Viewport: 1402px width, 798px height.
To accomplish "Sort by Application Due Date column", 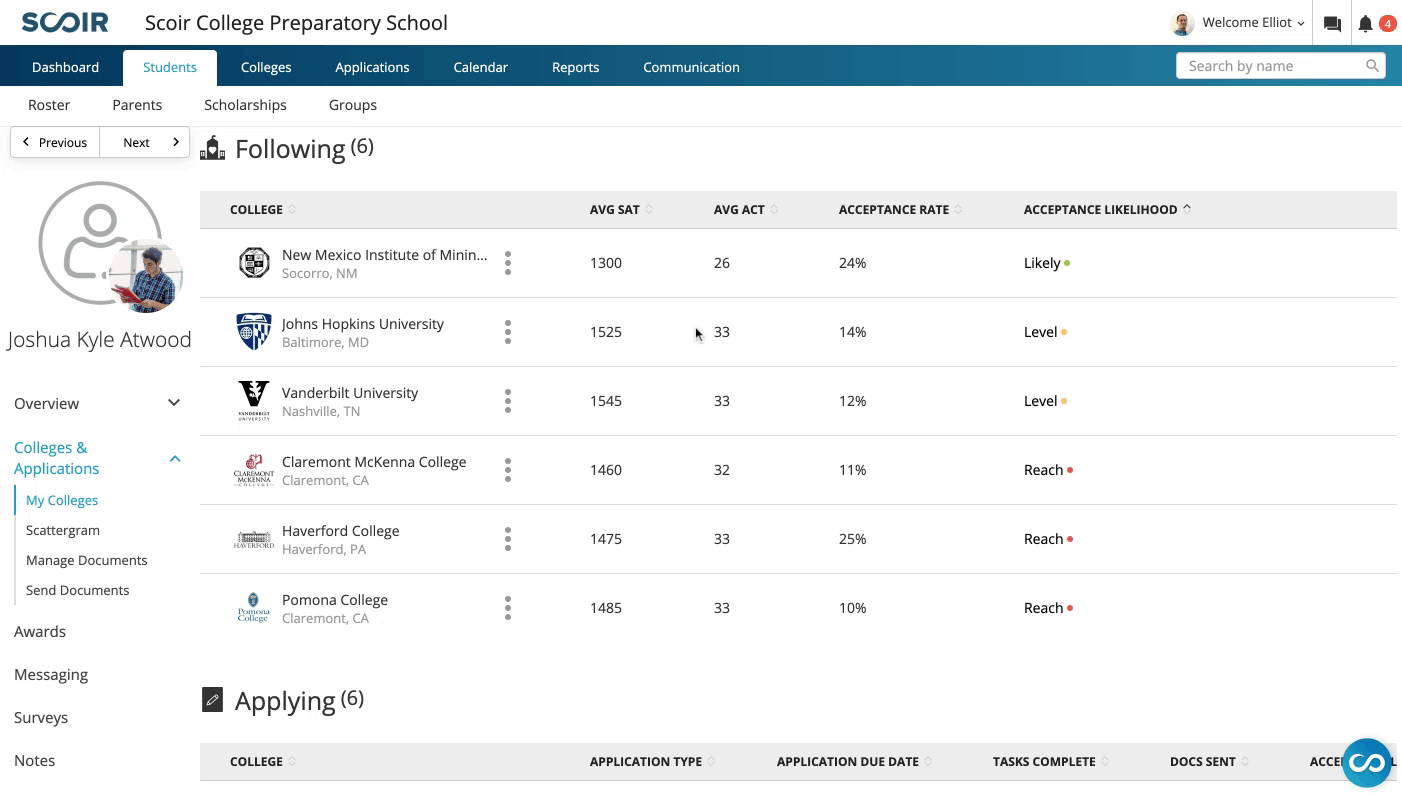I will click(x=854, y=761).
